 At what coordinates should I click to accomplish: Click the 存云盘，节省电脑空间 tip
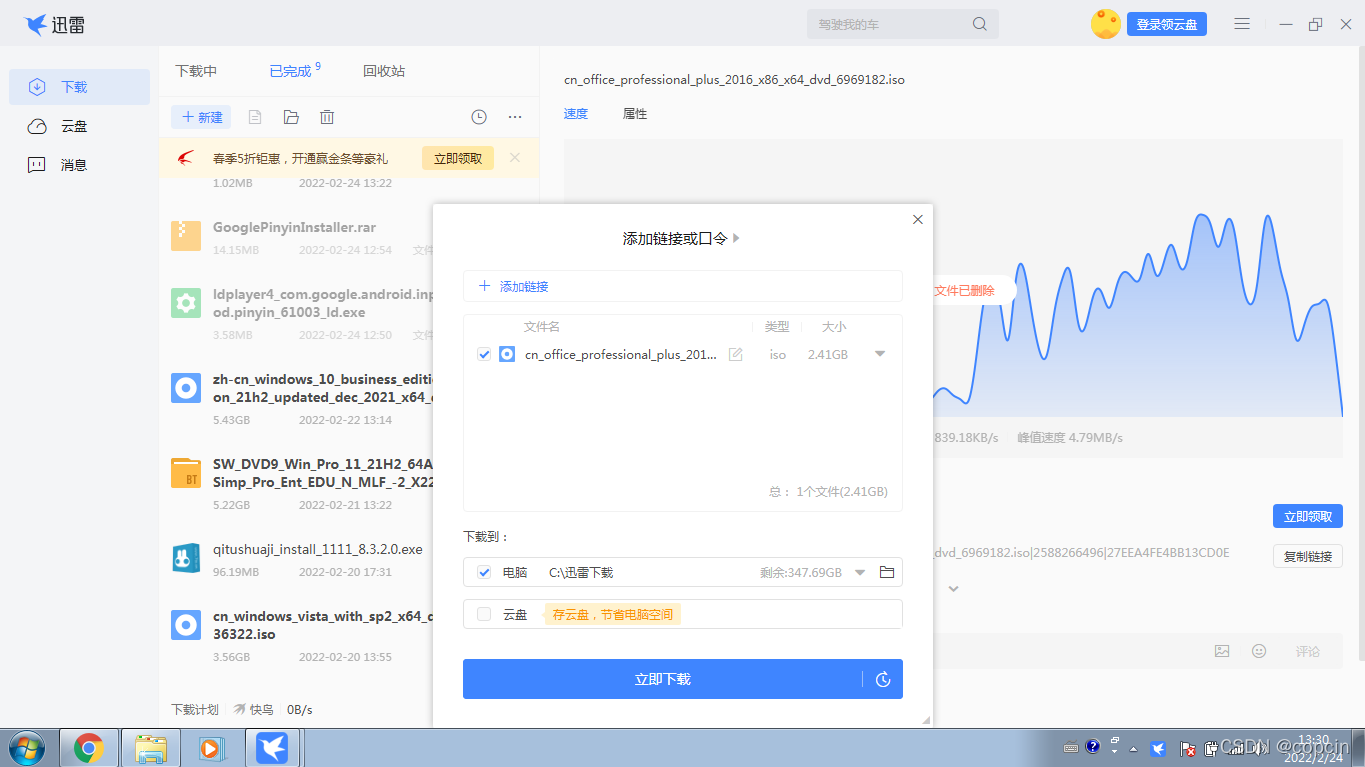(613, 614)
